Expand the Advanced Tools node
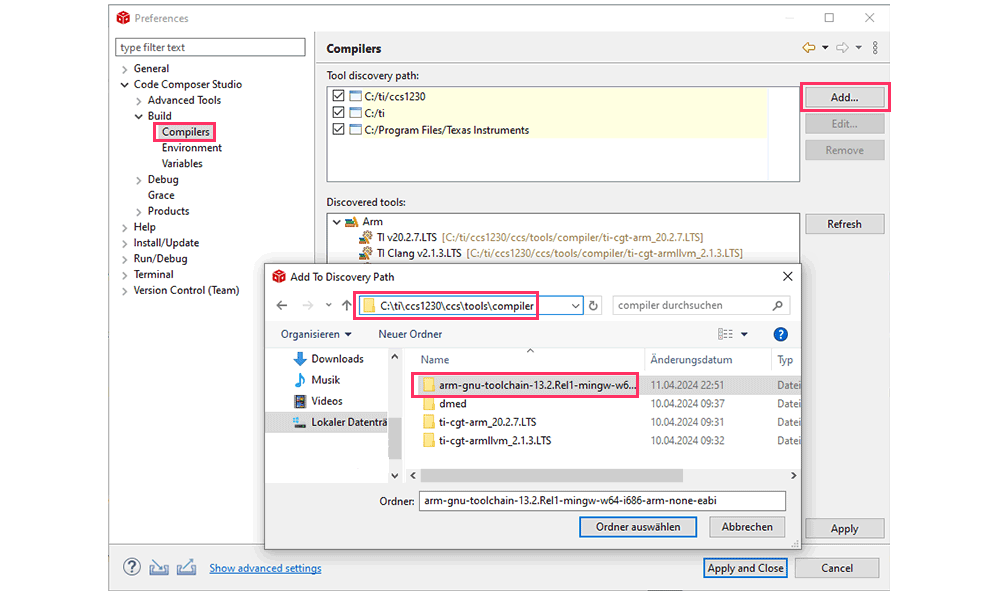Viewport: 1000px width, 600px height. click(138, 101)
